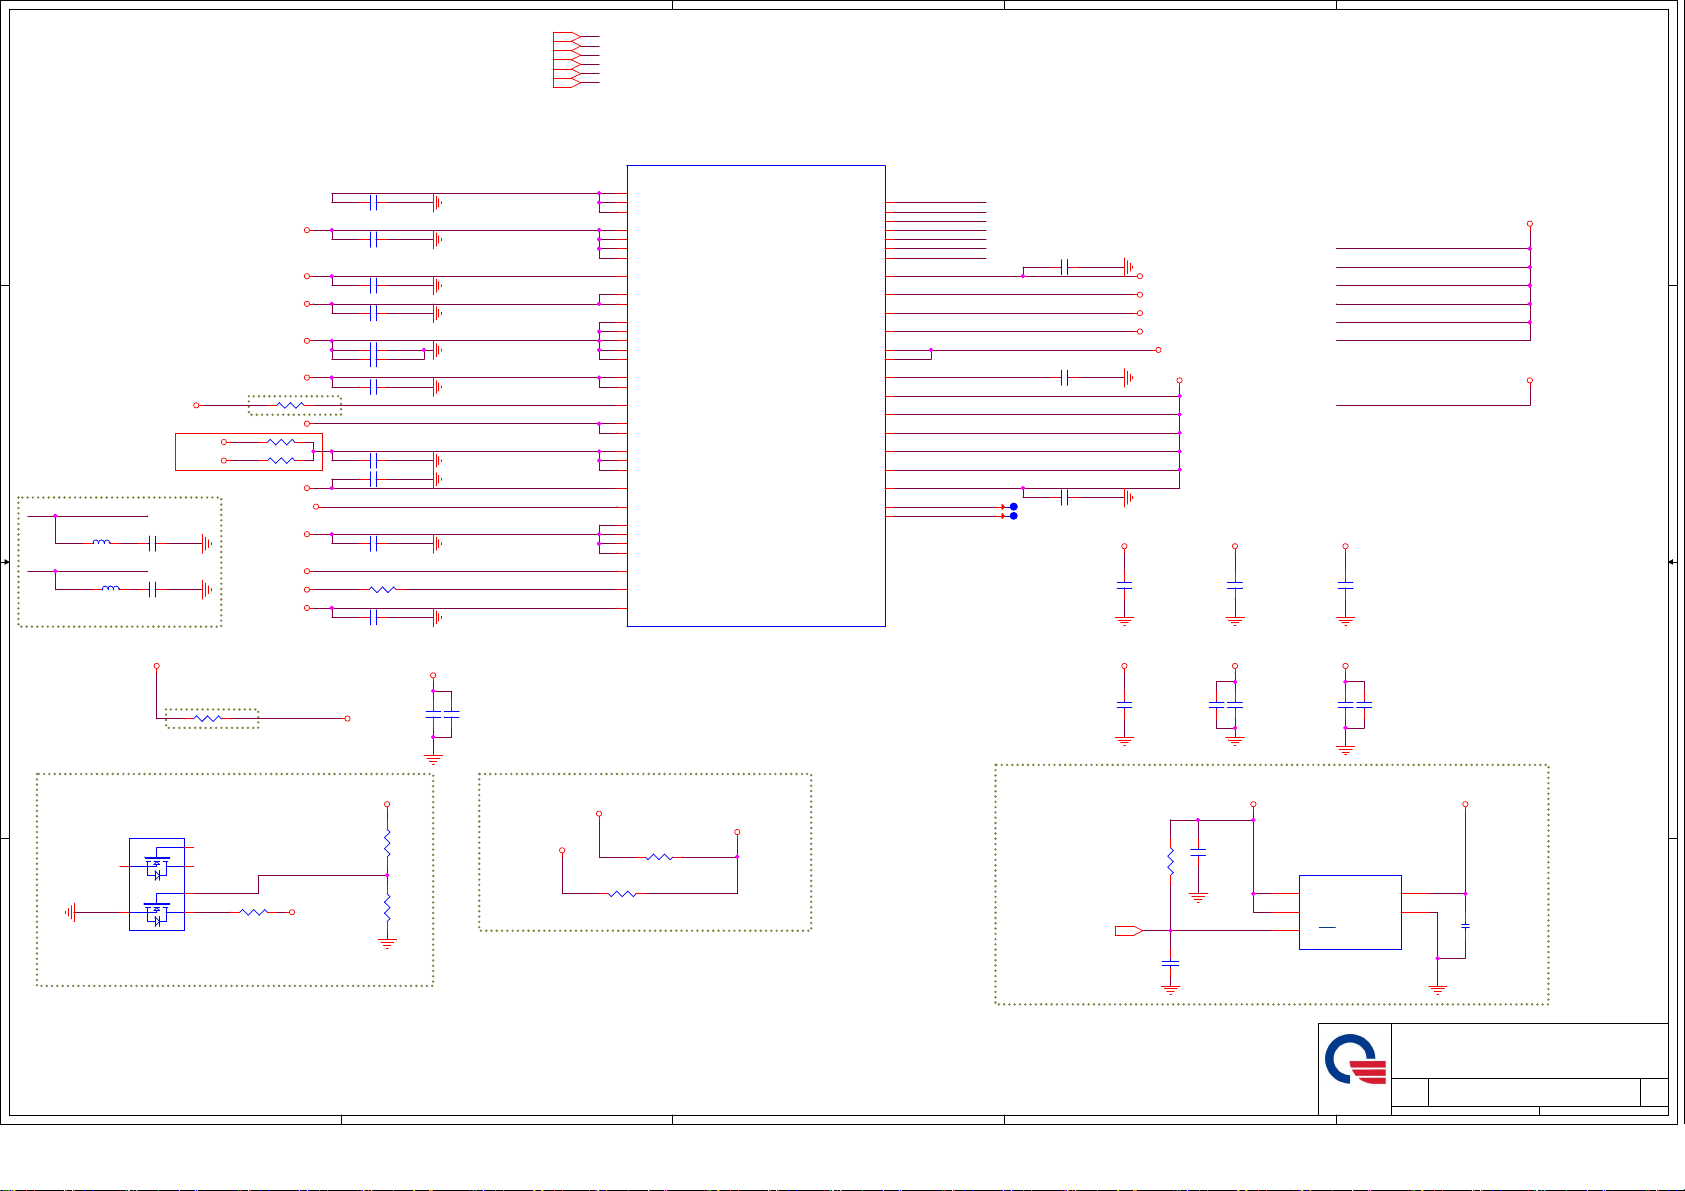This screenshot has width=1685, height=1191.
Task: Select lower resistor in bottom-middle dotted box
Action: pos(622,894)
